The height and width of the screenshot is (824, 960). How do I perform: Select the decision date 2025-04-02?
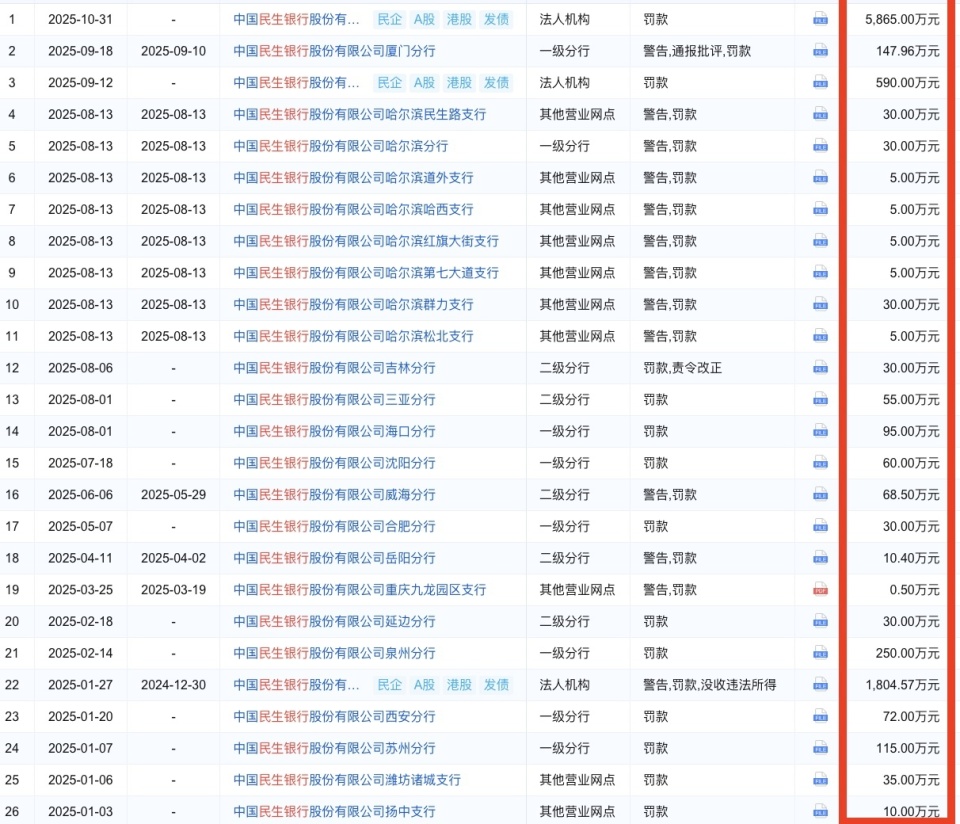(x=173, y=558)
